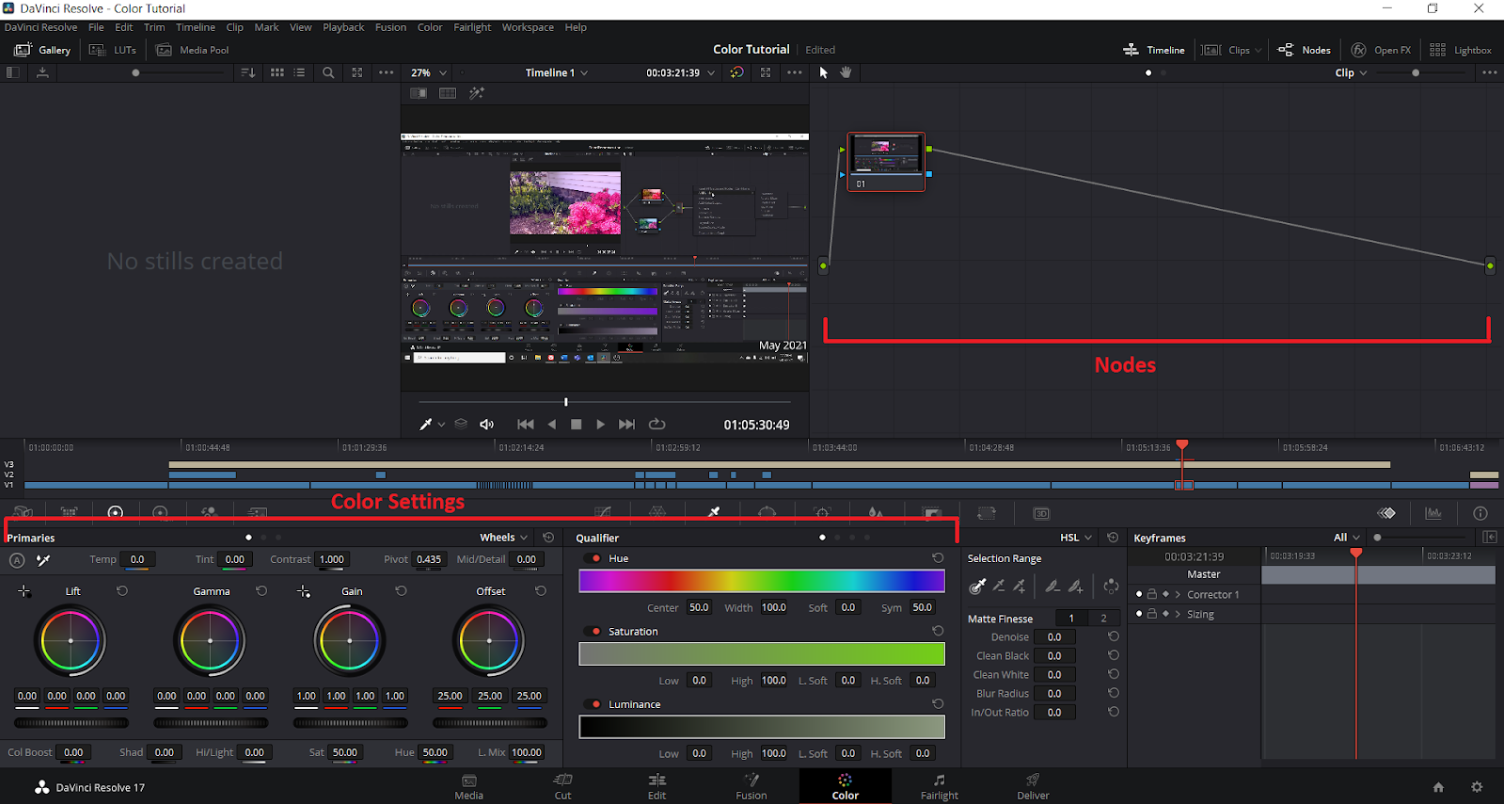Open the Playback menu
The image size is (1504, 804).
tap(343, 27)
